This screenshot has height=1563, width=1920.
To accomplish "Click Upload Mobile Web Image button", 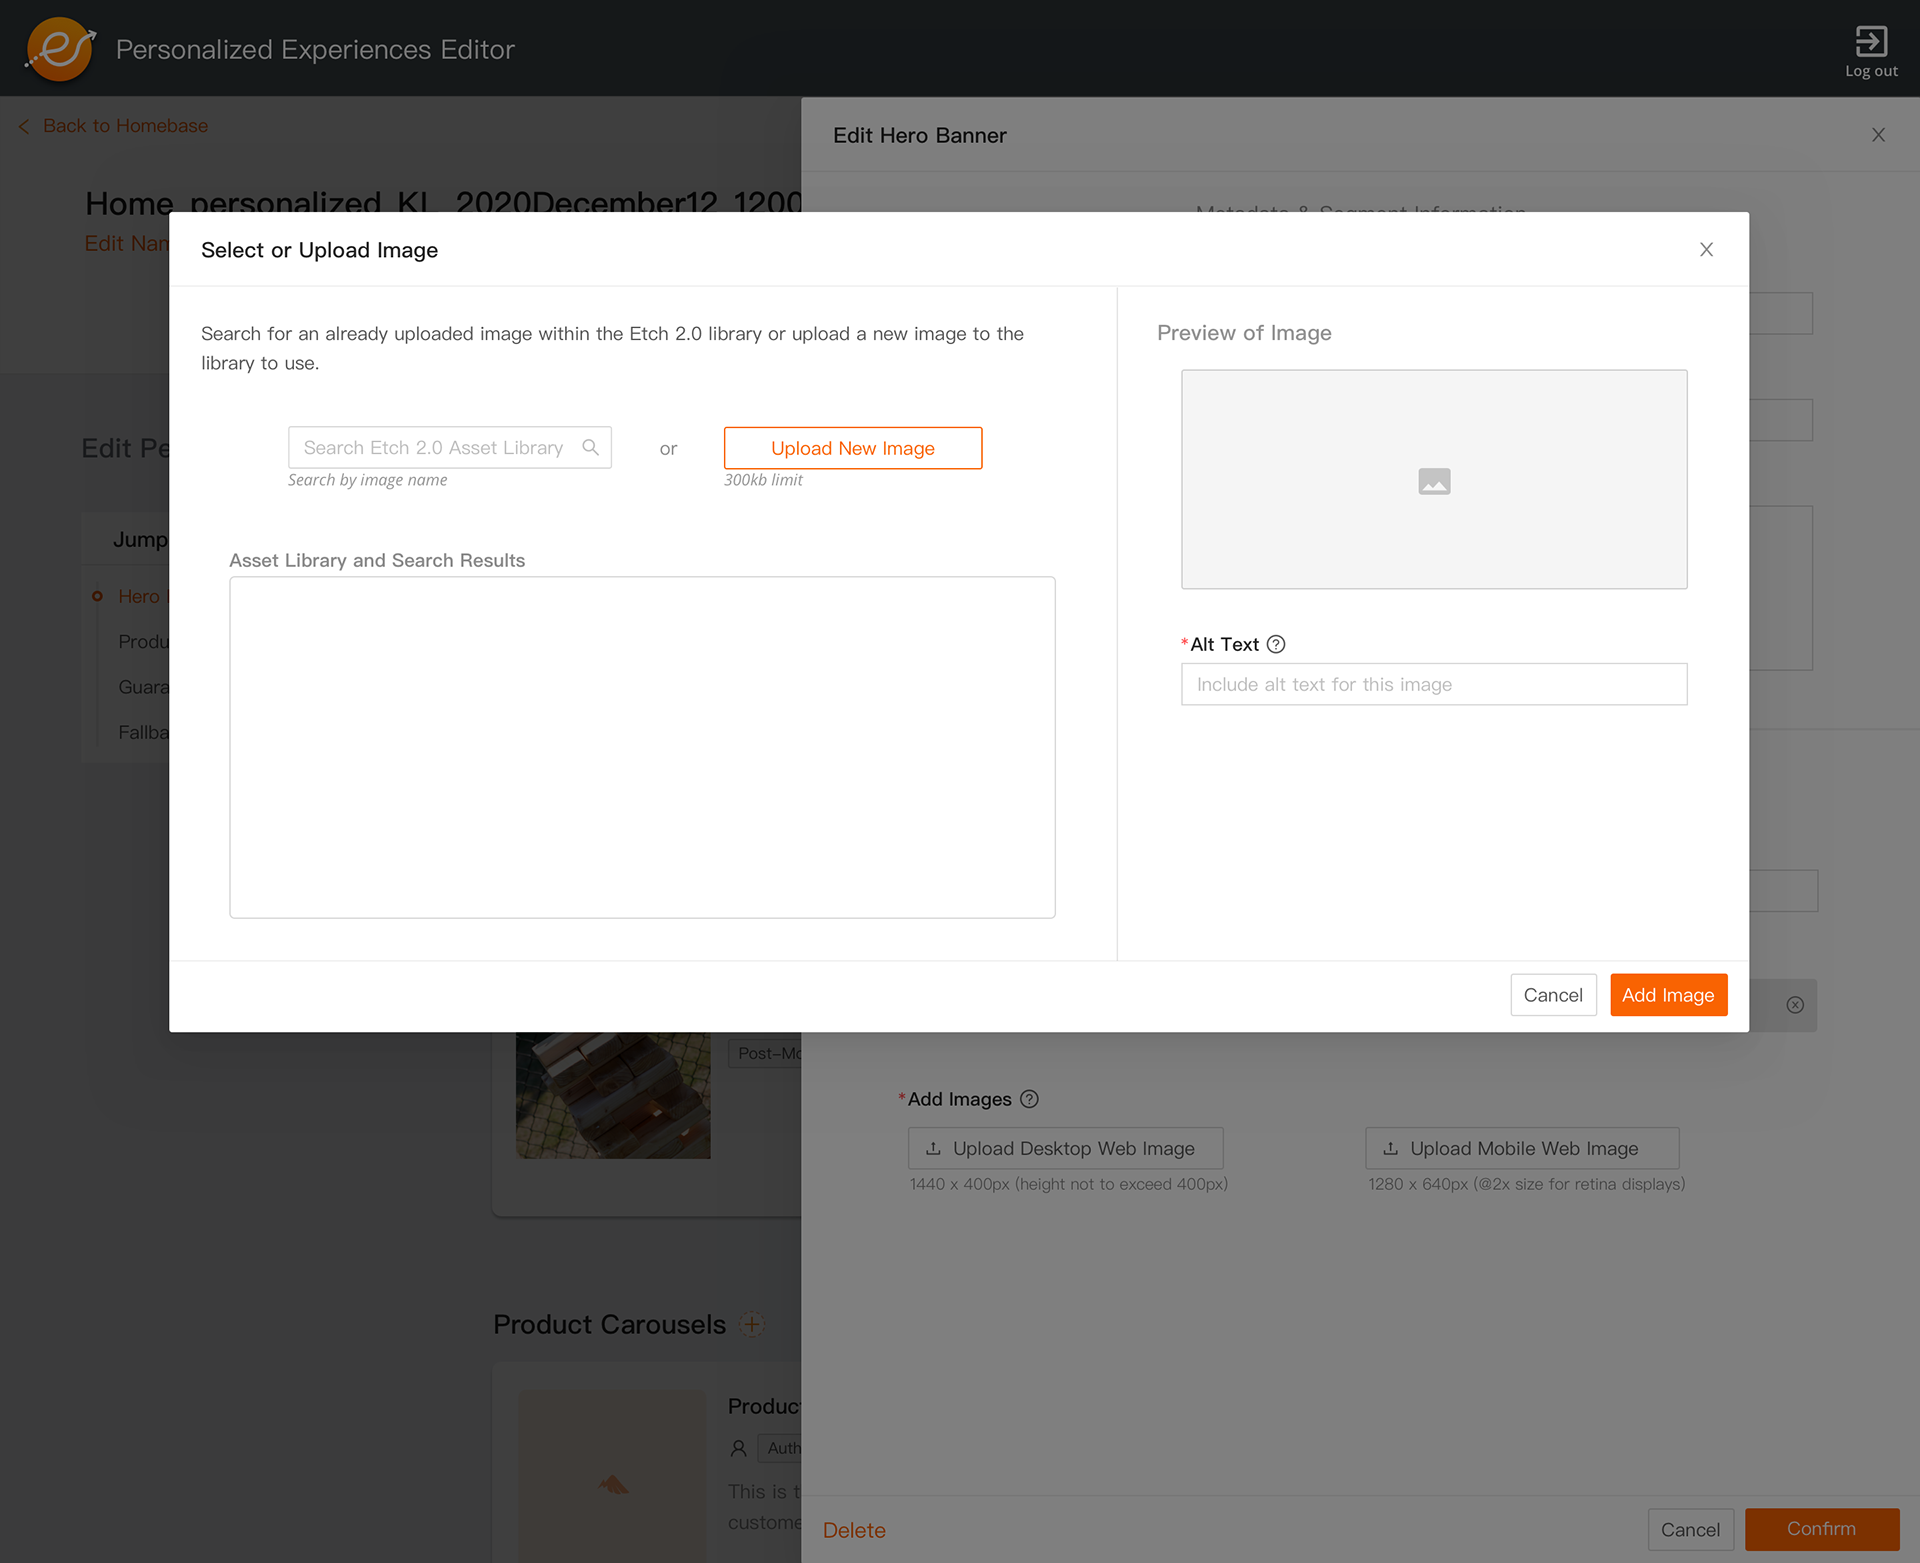I will coord(1521,1148).
